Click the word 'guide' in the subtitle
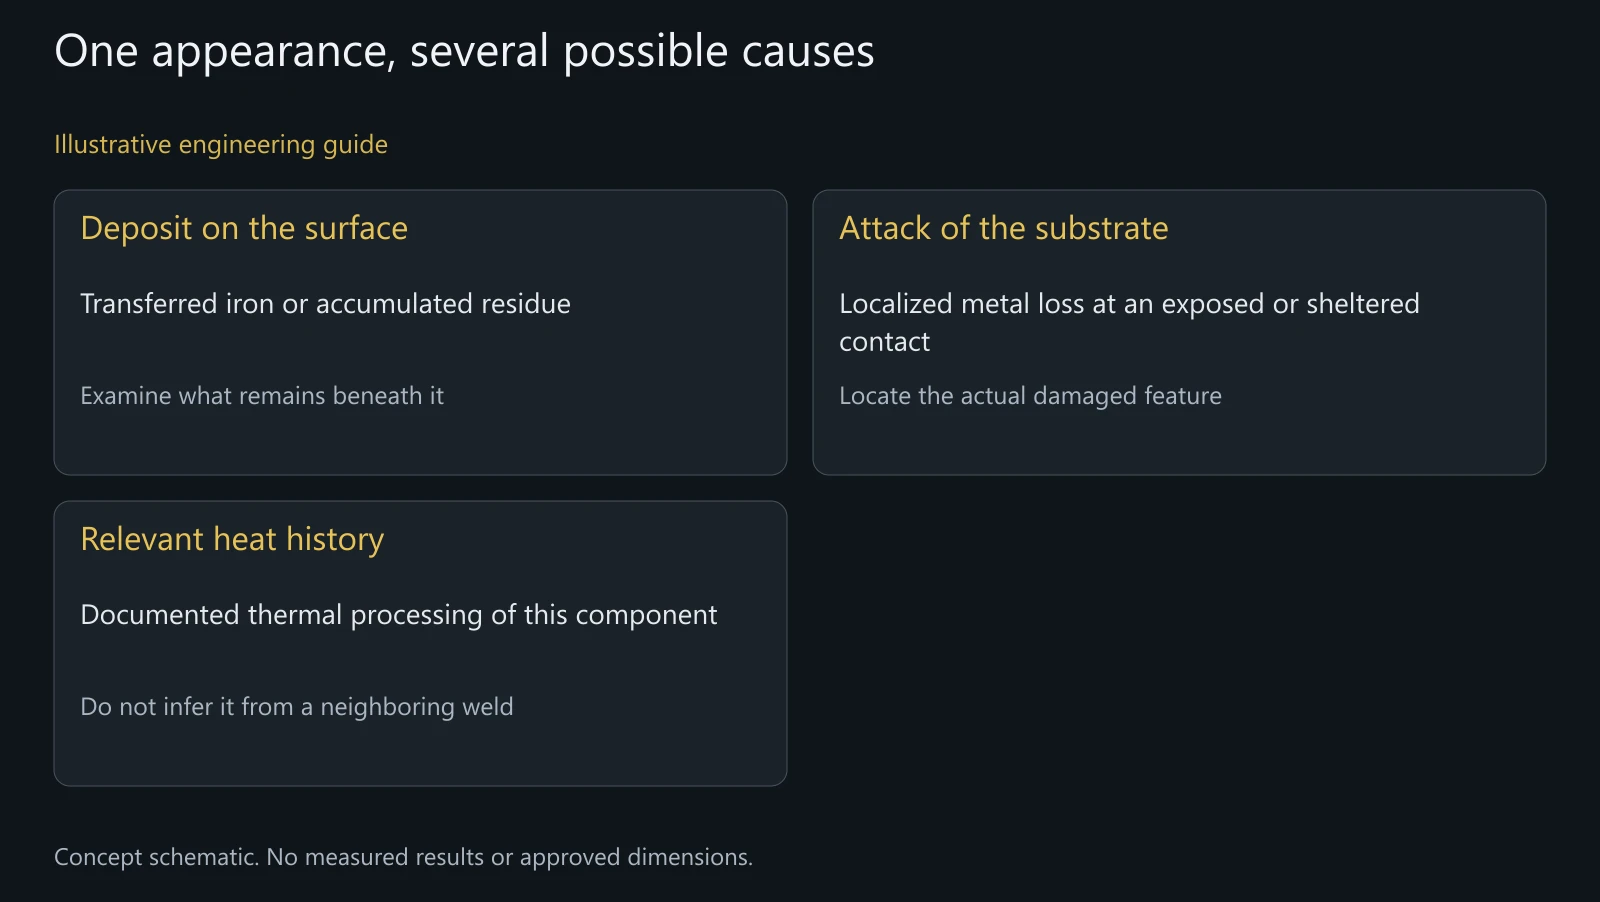This screenshot has height=902, width=1600. (x=355, y=146)
